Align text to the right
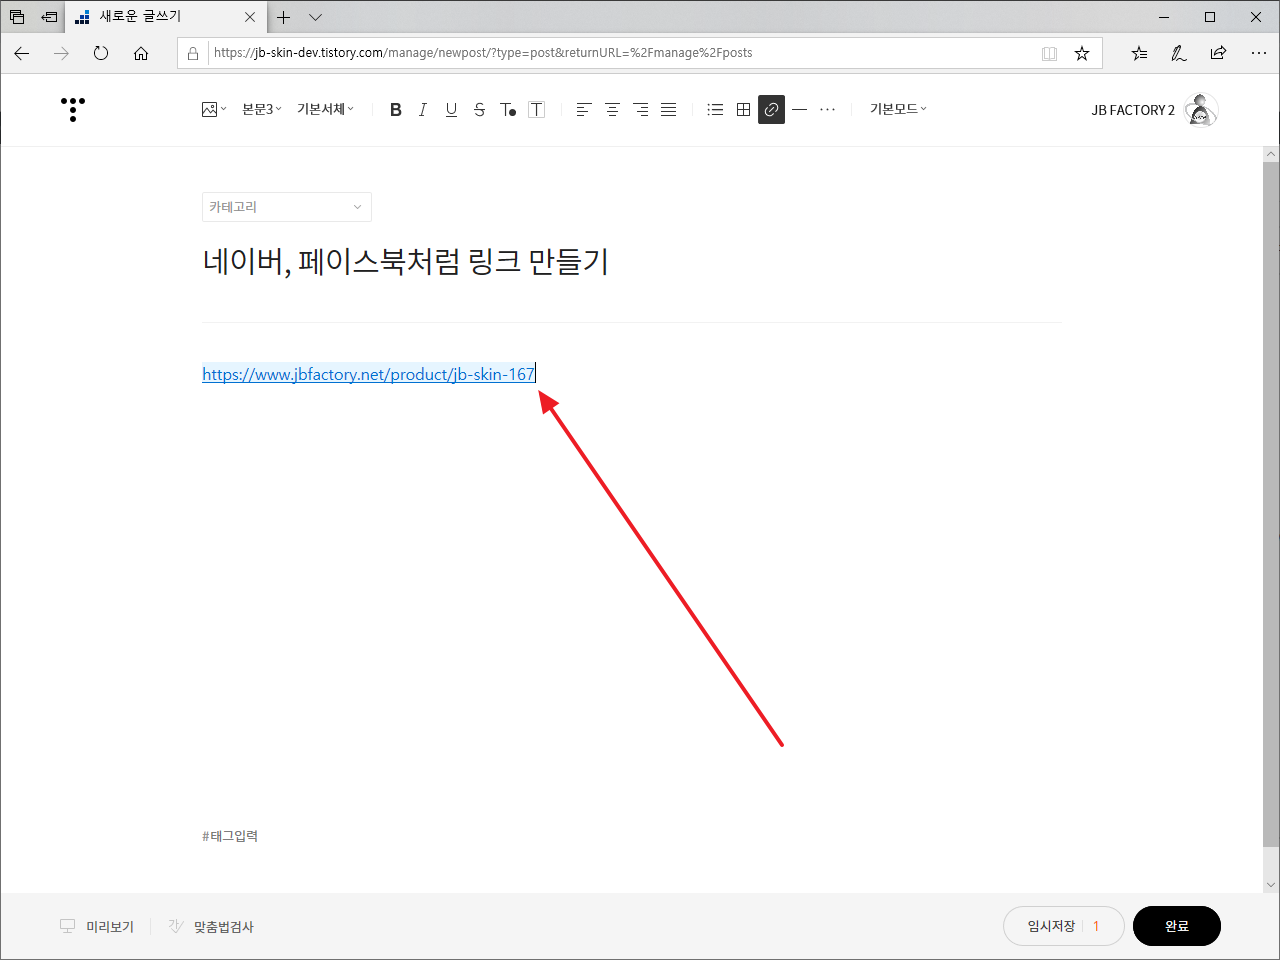The width and height of the screenshot is (1280, 960). coord(641,110)
